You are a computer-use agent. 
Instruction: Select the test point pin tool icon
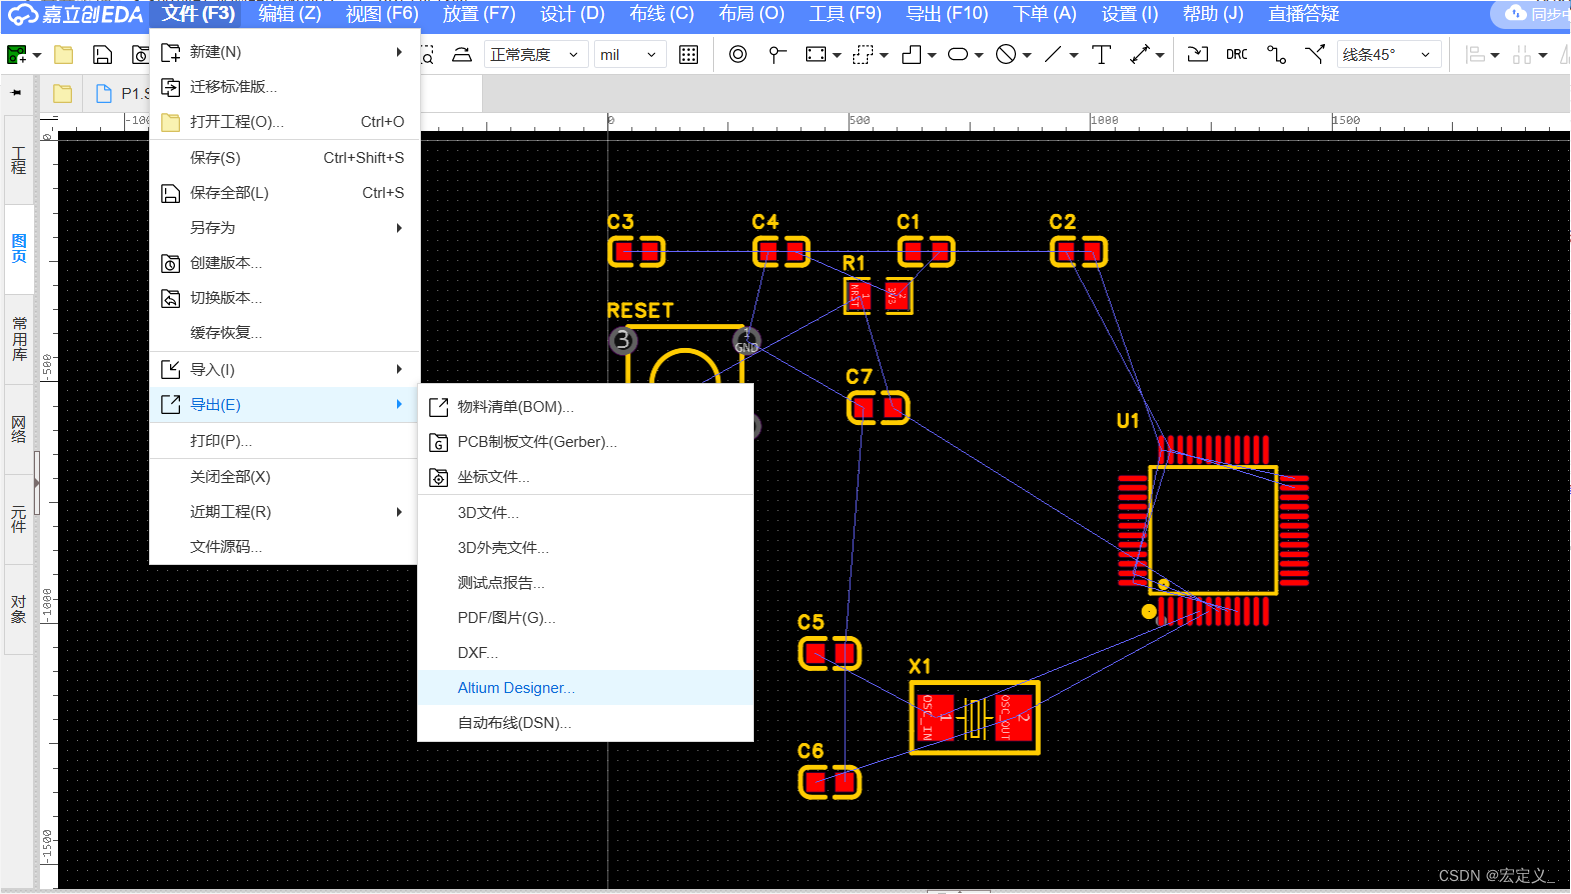(777, 54)
